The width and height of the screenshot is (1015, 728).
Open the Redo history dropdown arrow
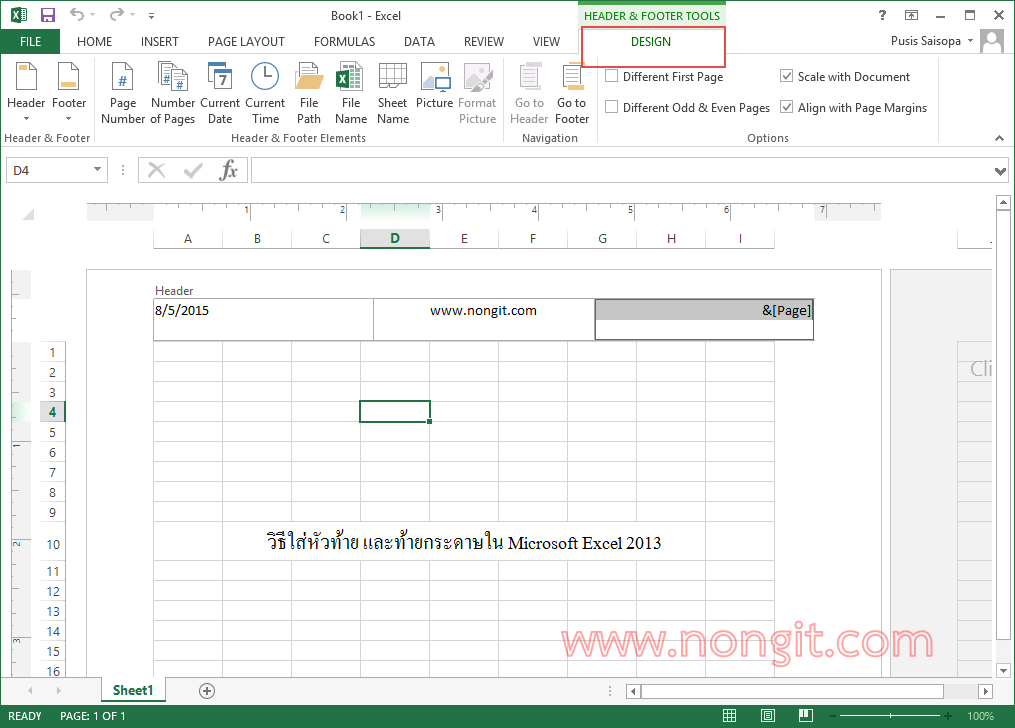pos(132,15)
